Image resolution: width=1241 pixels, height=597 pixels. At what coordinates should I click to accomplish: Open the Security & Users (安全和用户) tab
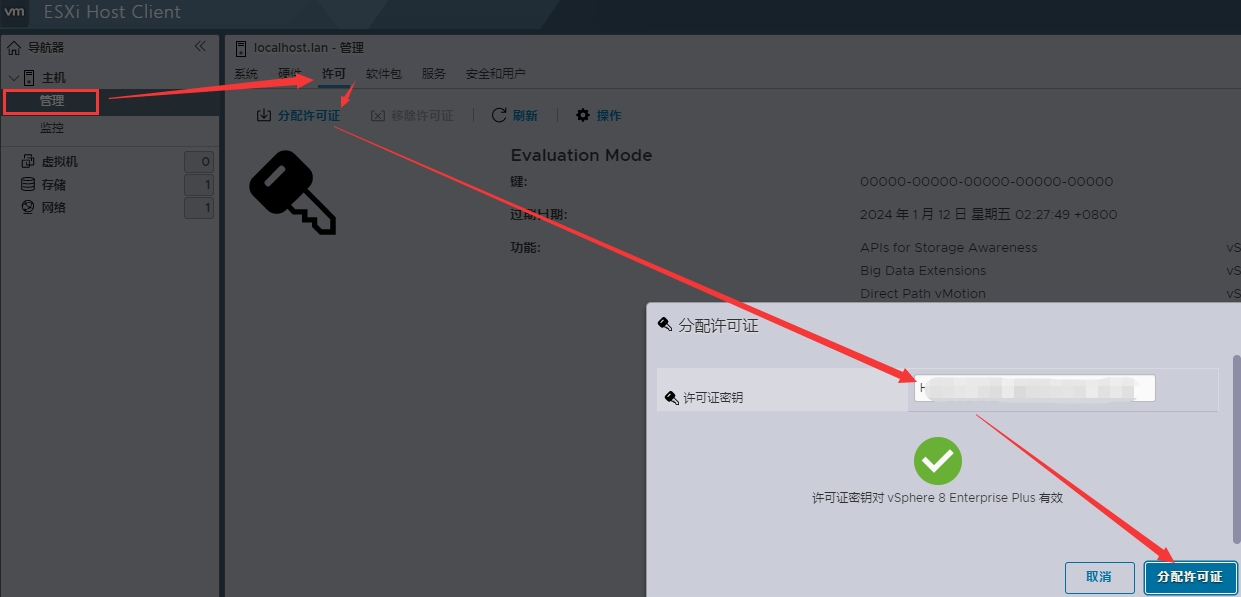pos(495,74)
